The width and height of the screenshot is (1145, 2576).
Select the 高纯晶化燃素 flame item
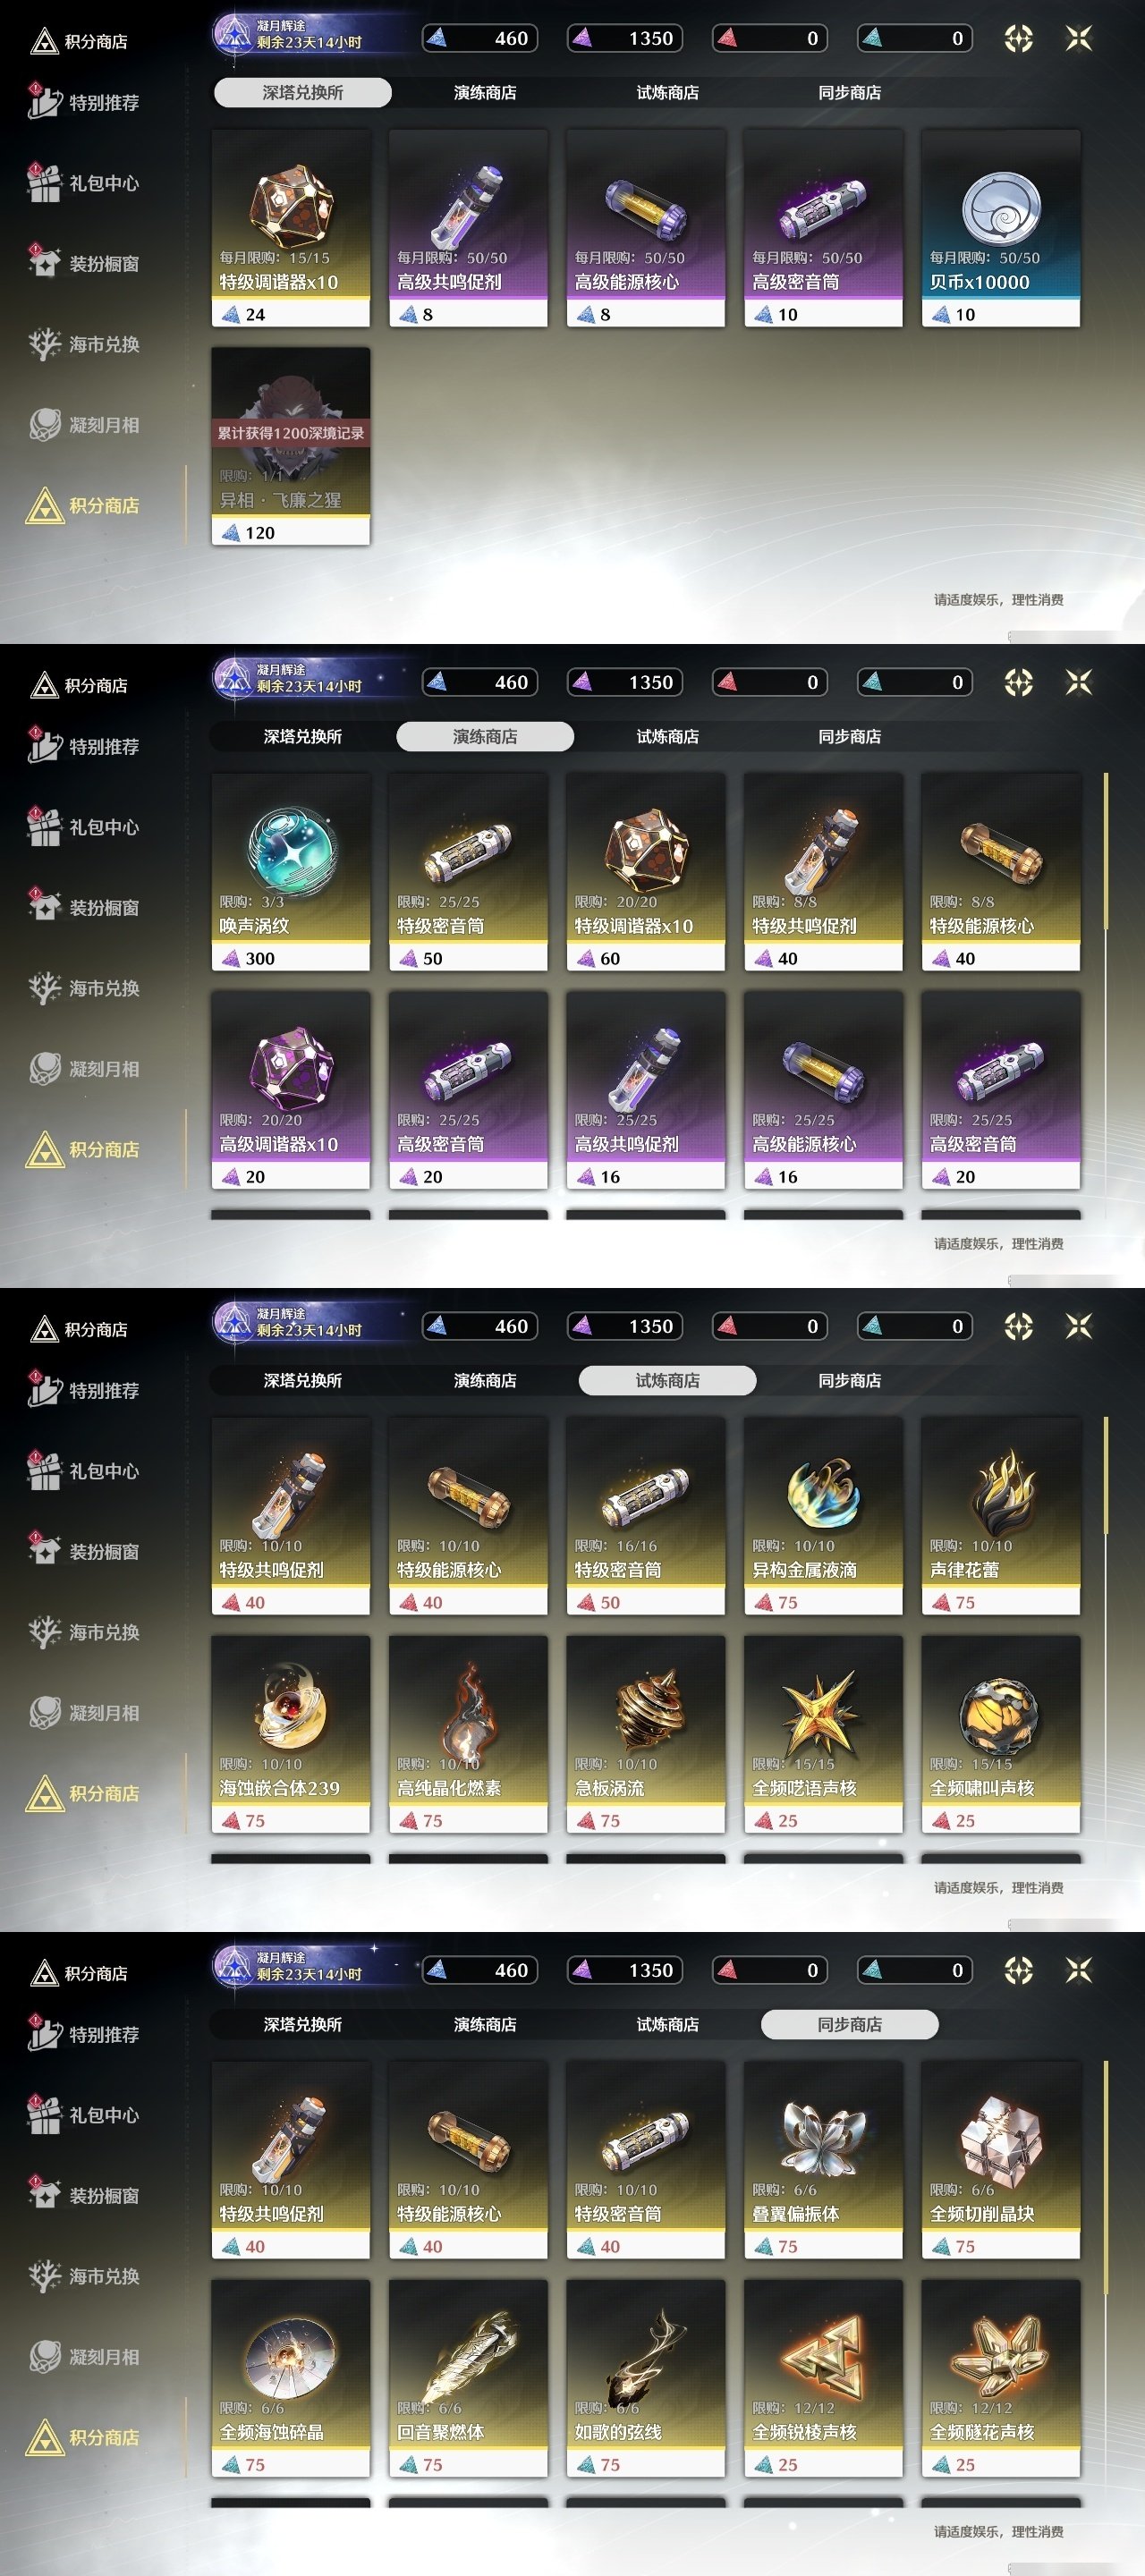tap(468, 1734)
